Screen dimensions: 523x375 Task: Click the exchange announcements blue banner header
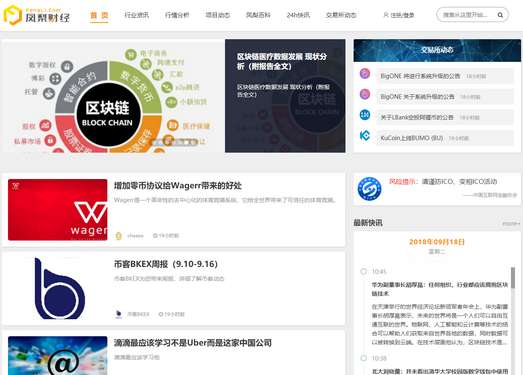437,50
